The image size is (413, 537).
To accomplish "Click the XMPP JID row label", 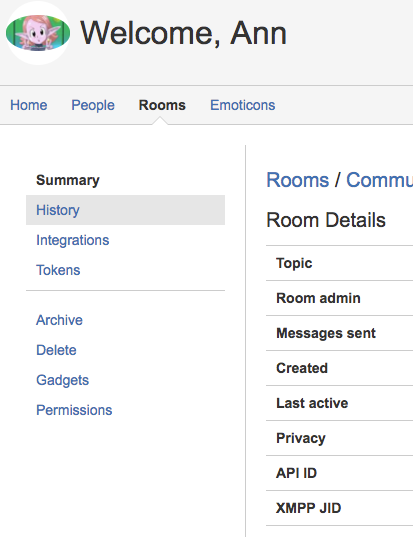I will pyautogui.click(x=309, y=508).
